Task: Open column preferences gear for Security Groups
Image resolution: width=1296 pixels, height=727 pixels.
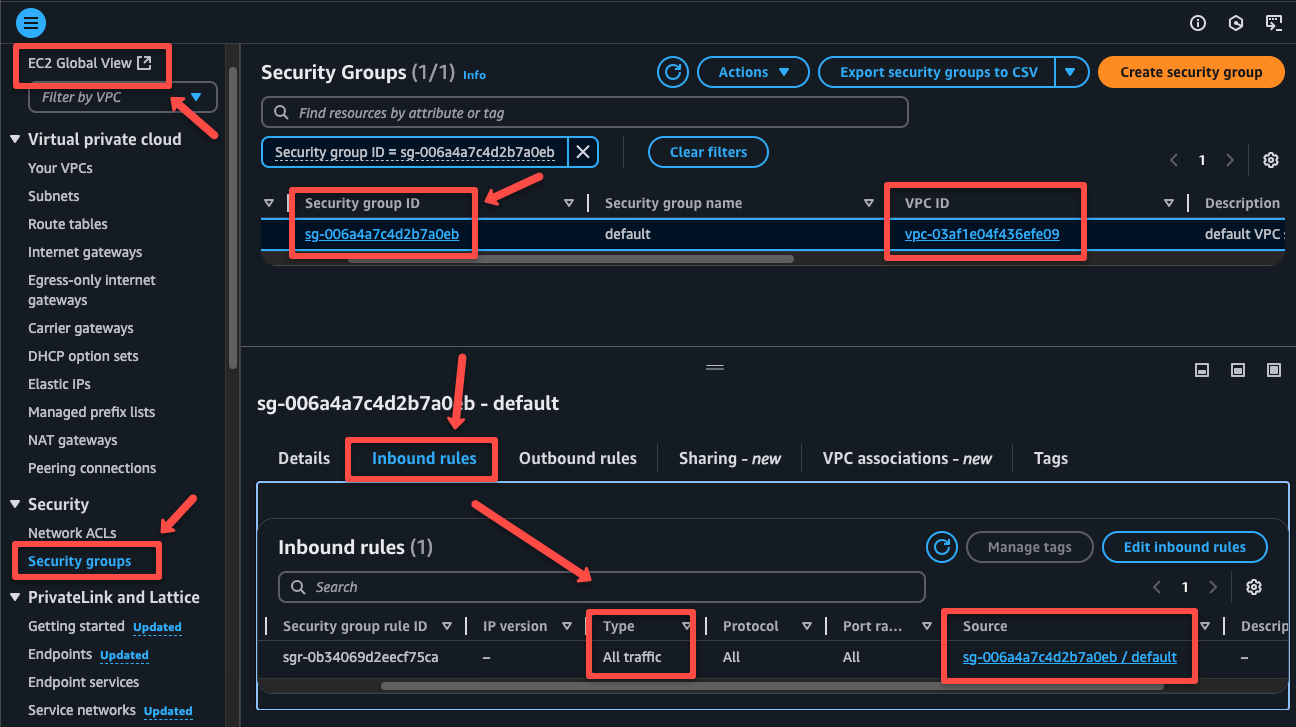Action: (x=1270, y=160)
